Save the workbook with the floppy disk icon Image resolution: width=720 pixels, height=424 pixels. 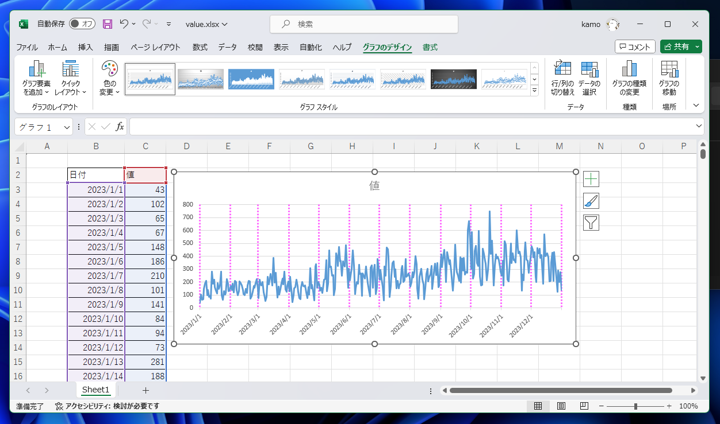[107, 24]
